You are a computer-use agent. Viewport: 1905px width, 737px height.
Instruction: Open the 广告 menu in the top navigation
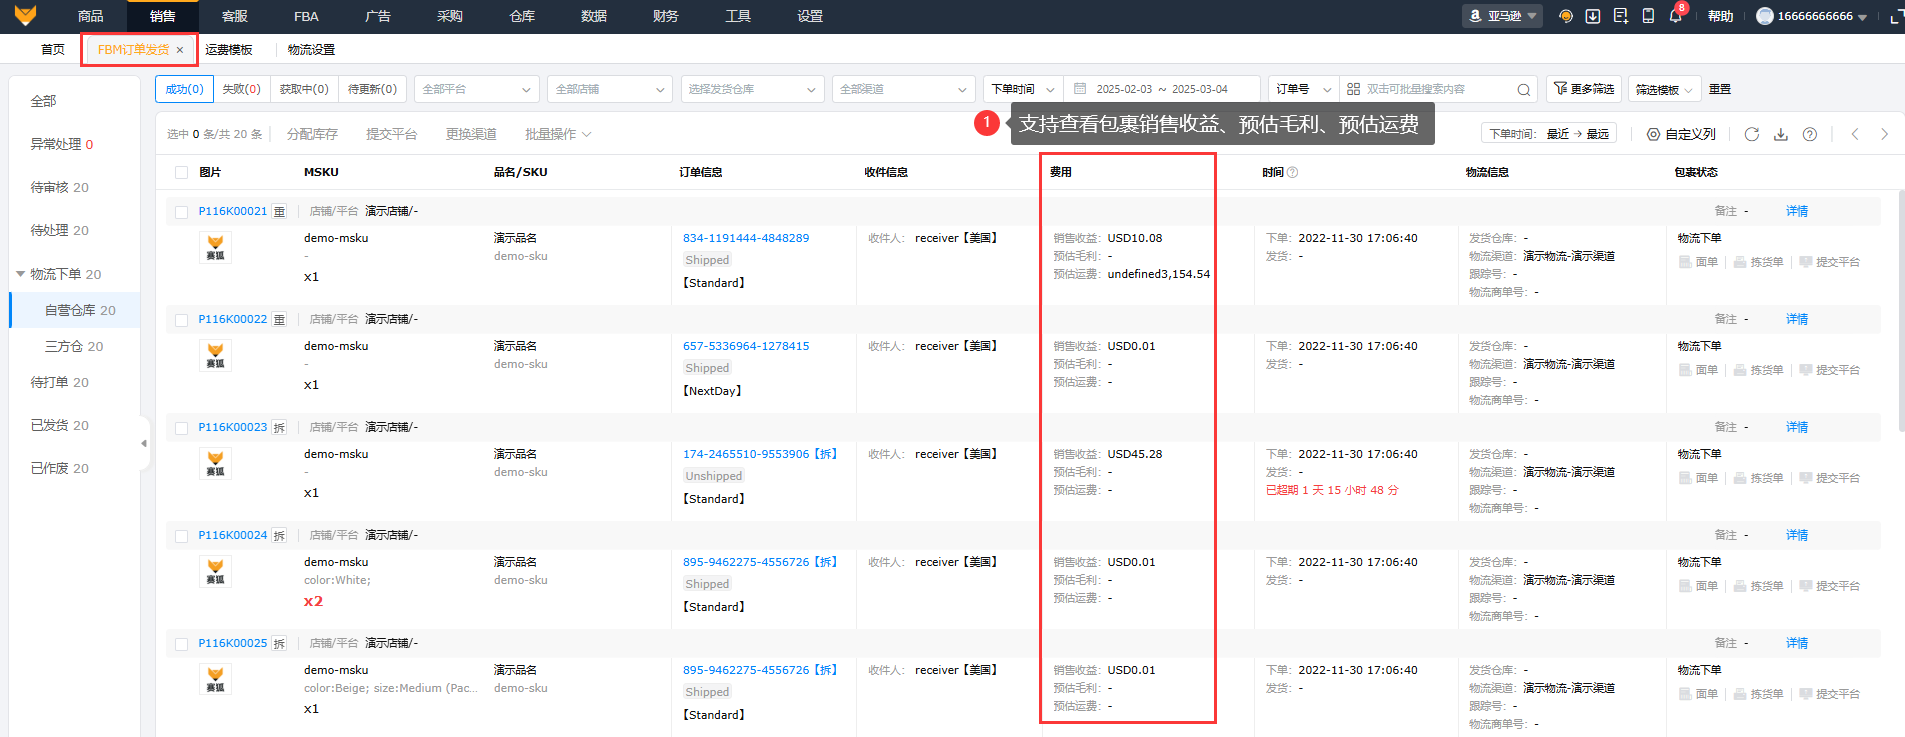point(378,16)
